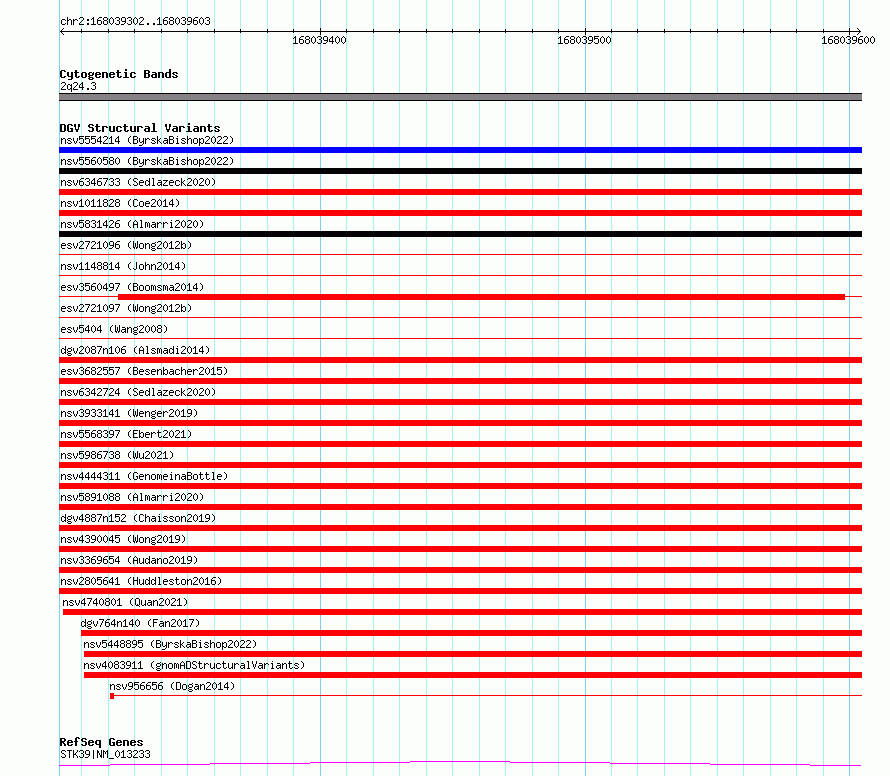This screenshot has height=776, width=890.
Task: Select the 2q24.3 band label
Action: click(x=78, y=86)
